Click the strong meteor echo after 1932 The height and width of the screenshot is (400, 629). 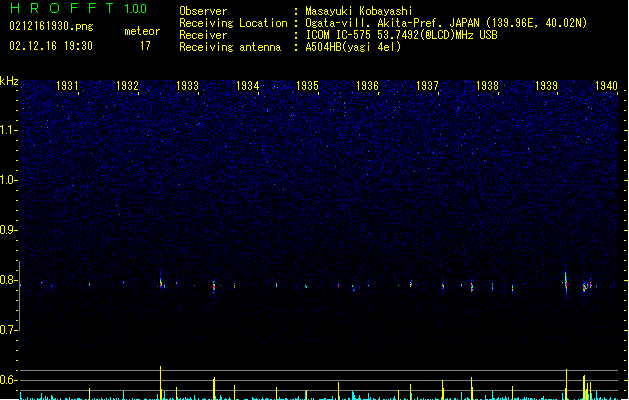pyautogui.click(x=161, y=281)
